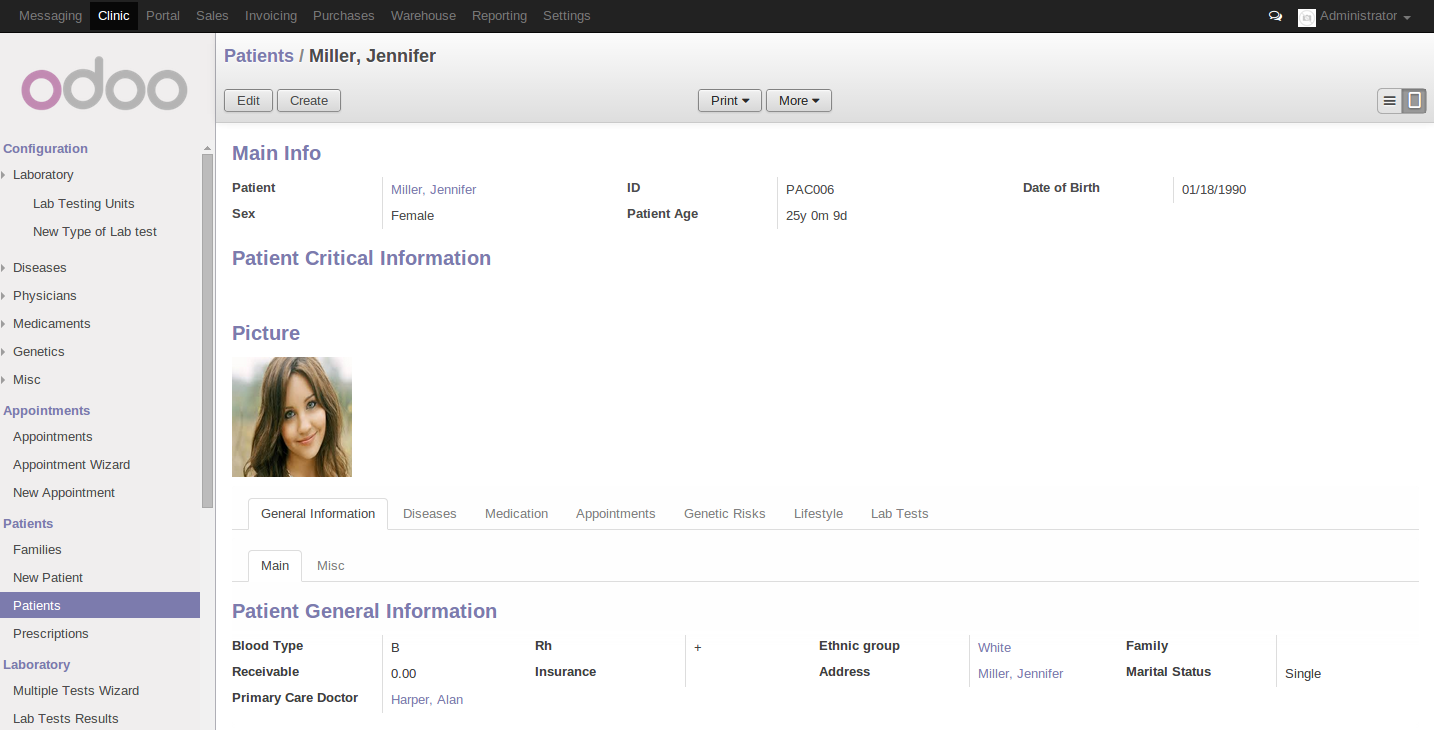Image resolution: width=1434 pixels, height=730 pixels.
Task: Open the Portal top menu
Action: click(x=163, y=16)
